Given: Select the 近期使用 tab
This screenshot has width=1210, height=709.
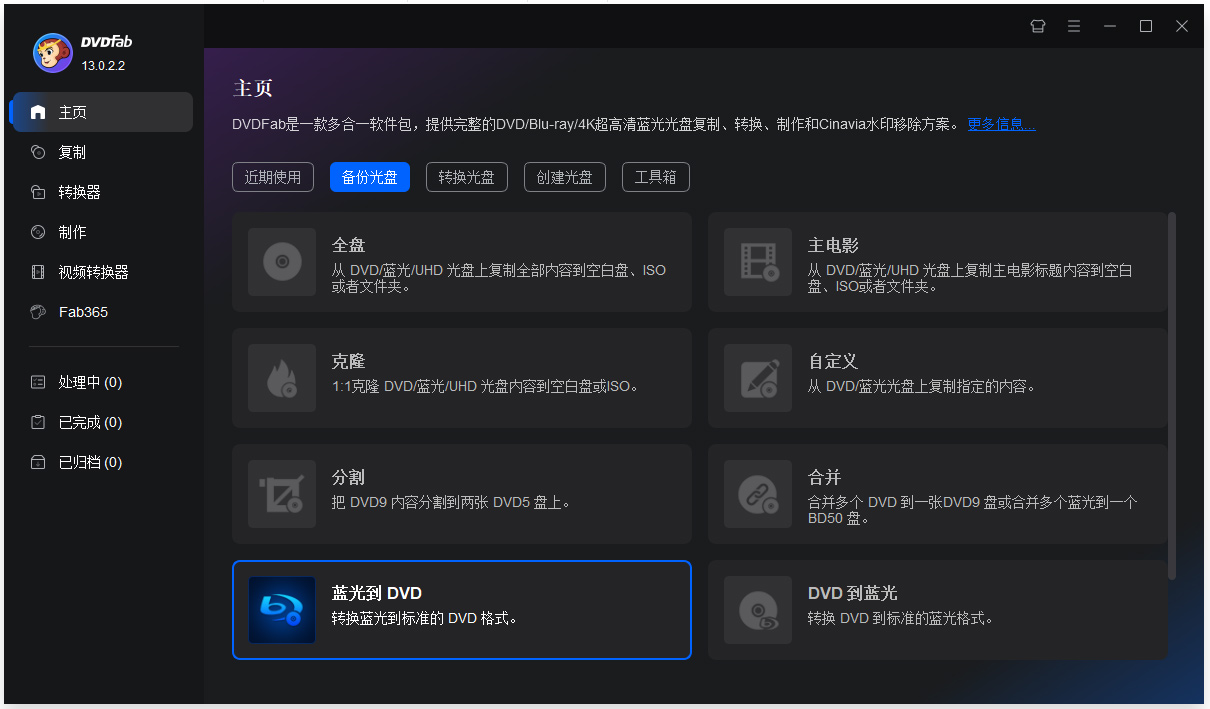Looking at the screenshot, I should pyautogui.click(x=272, y=177).
